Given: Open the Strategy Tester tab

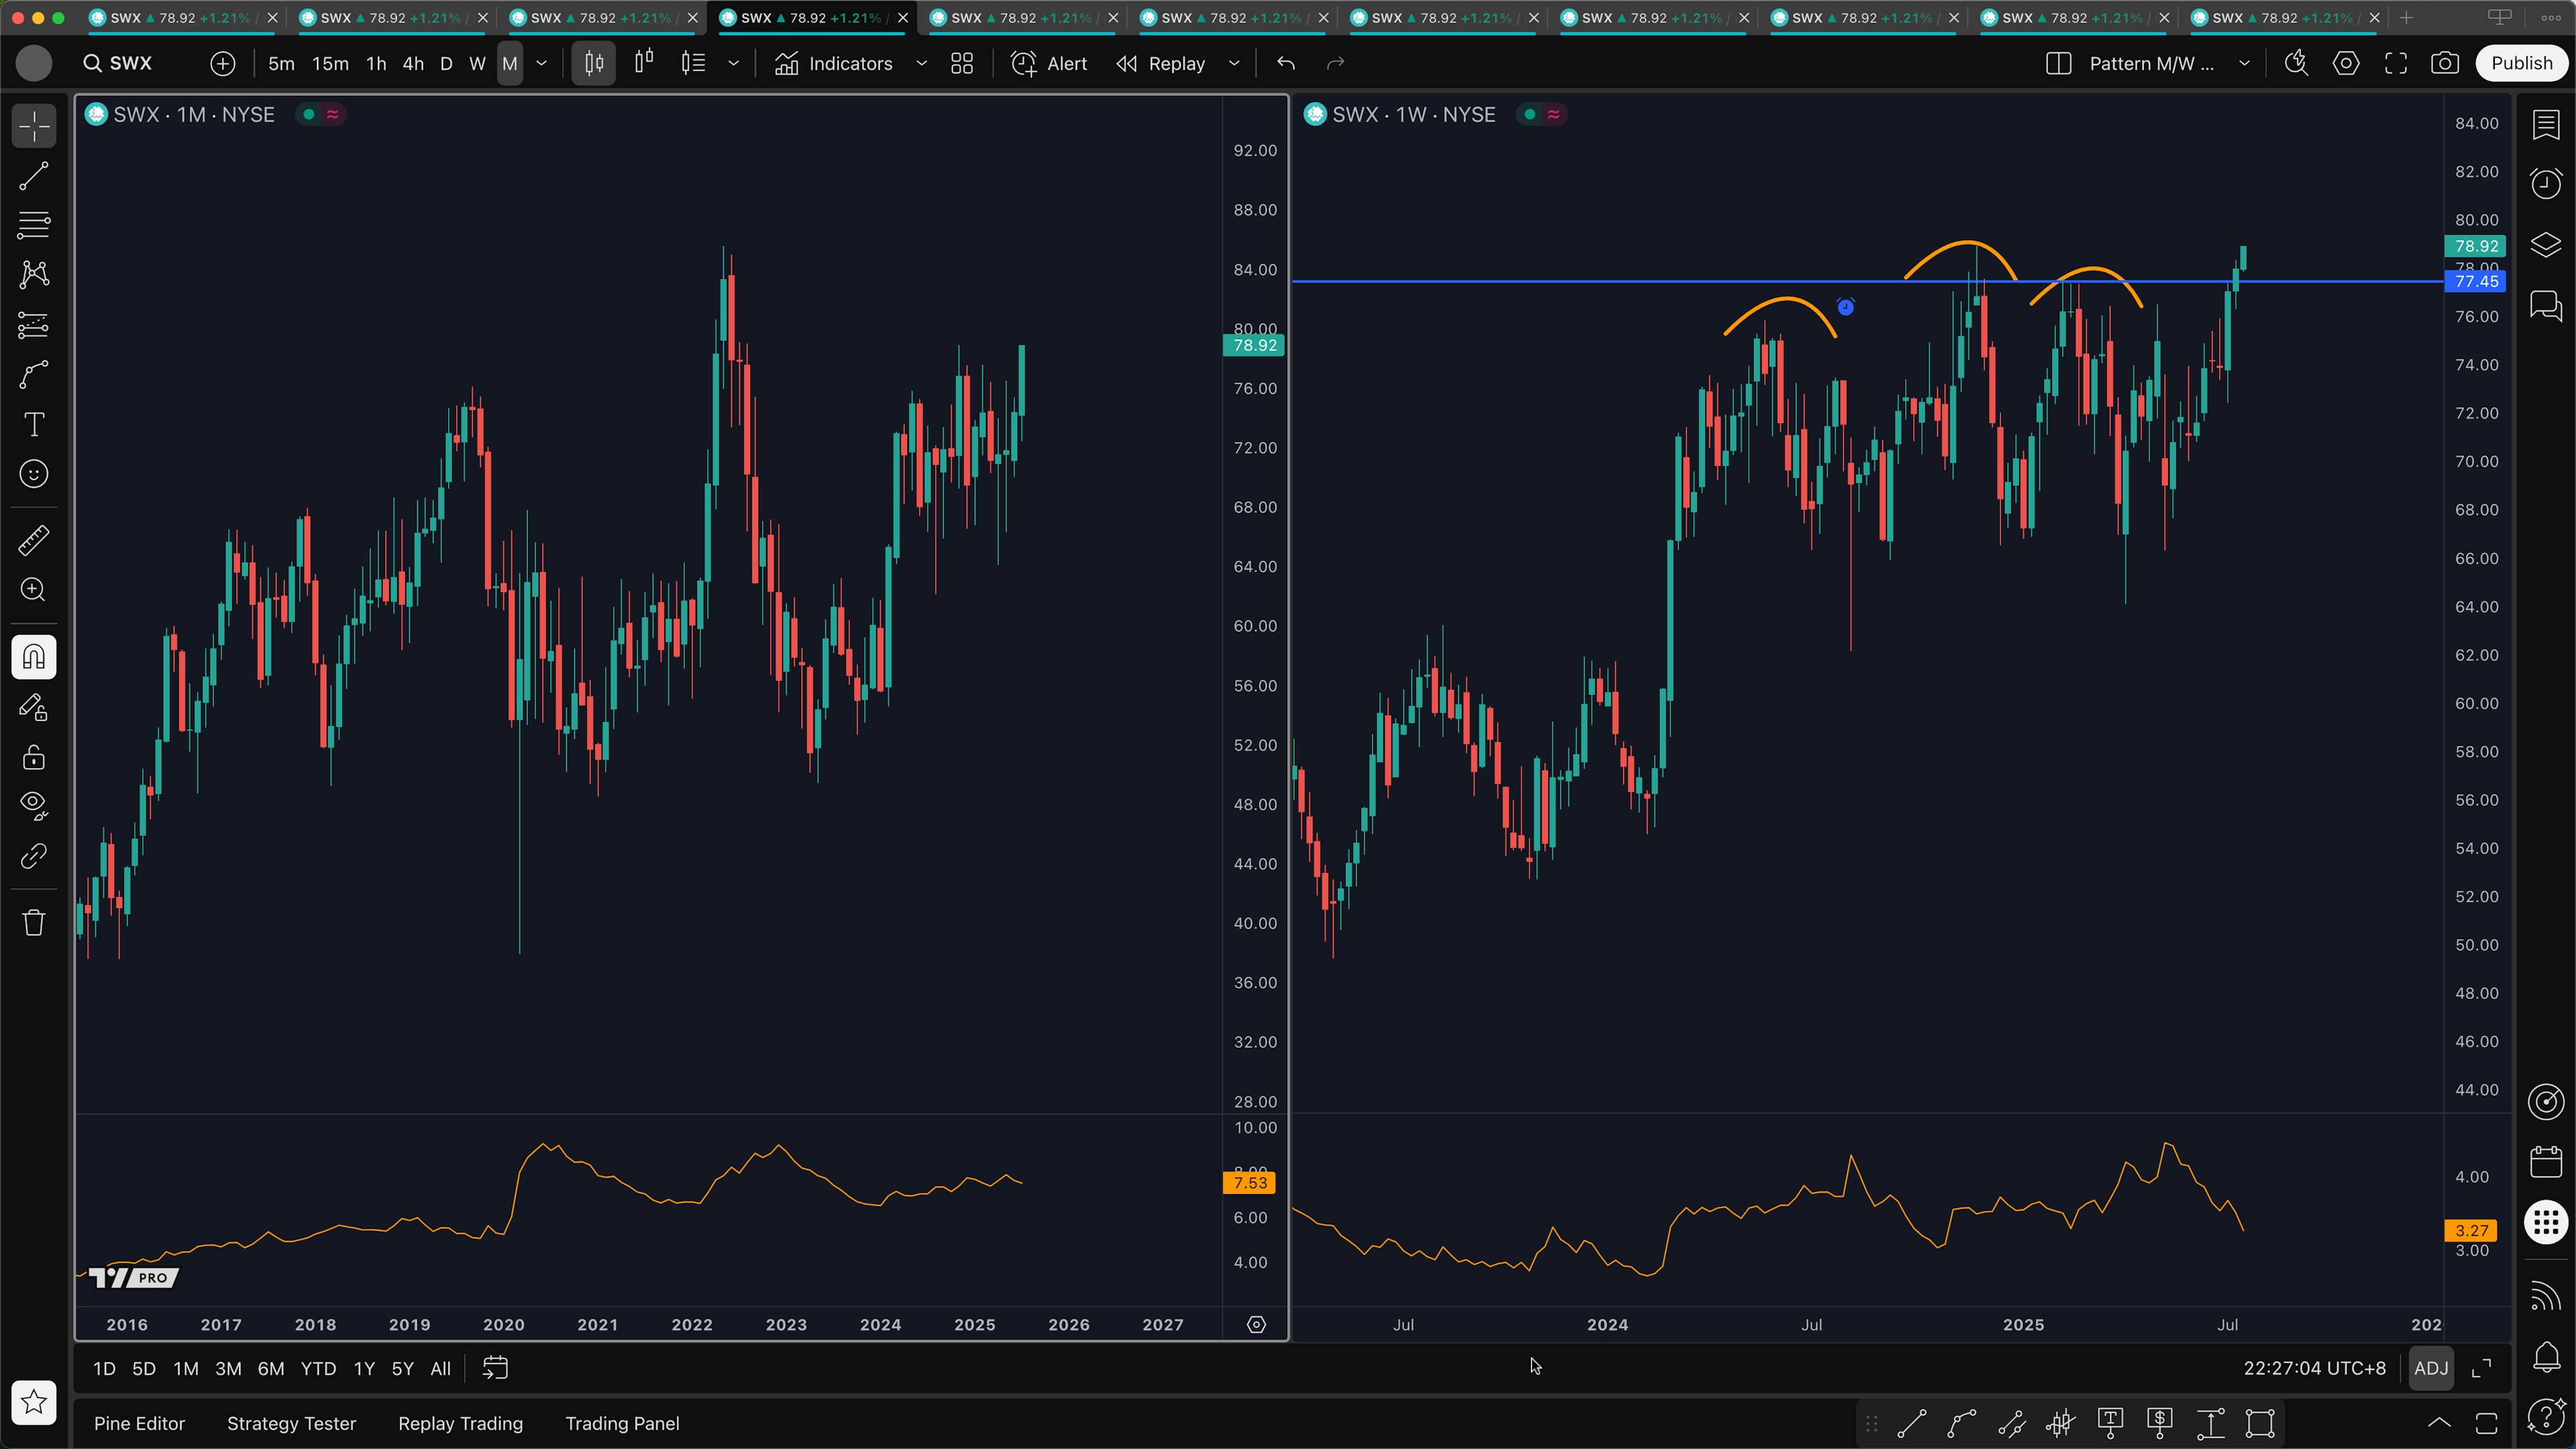Looking at the screenshot, I should click(x=291, y=1423).
